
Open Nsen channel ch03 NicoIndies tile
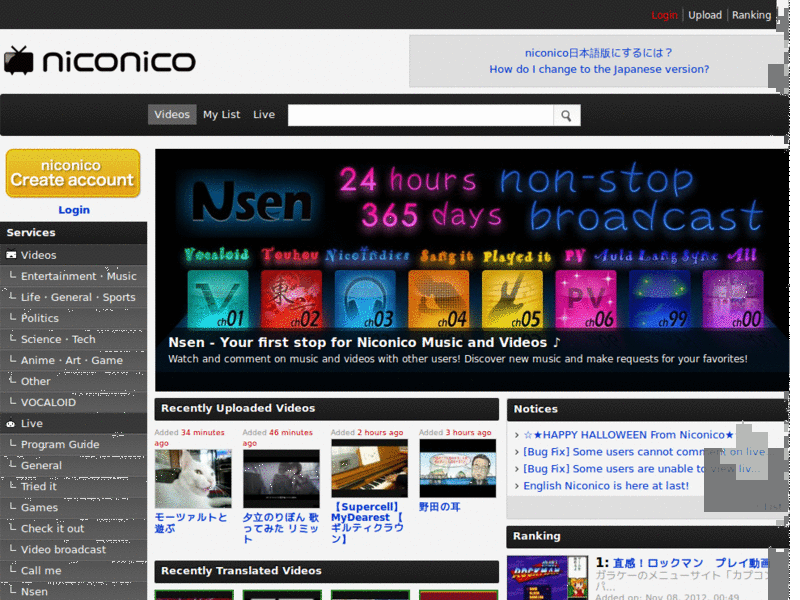[365, 299]
